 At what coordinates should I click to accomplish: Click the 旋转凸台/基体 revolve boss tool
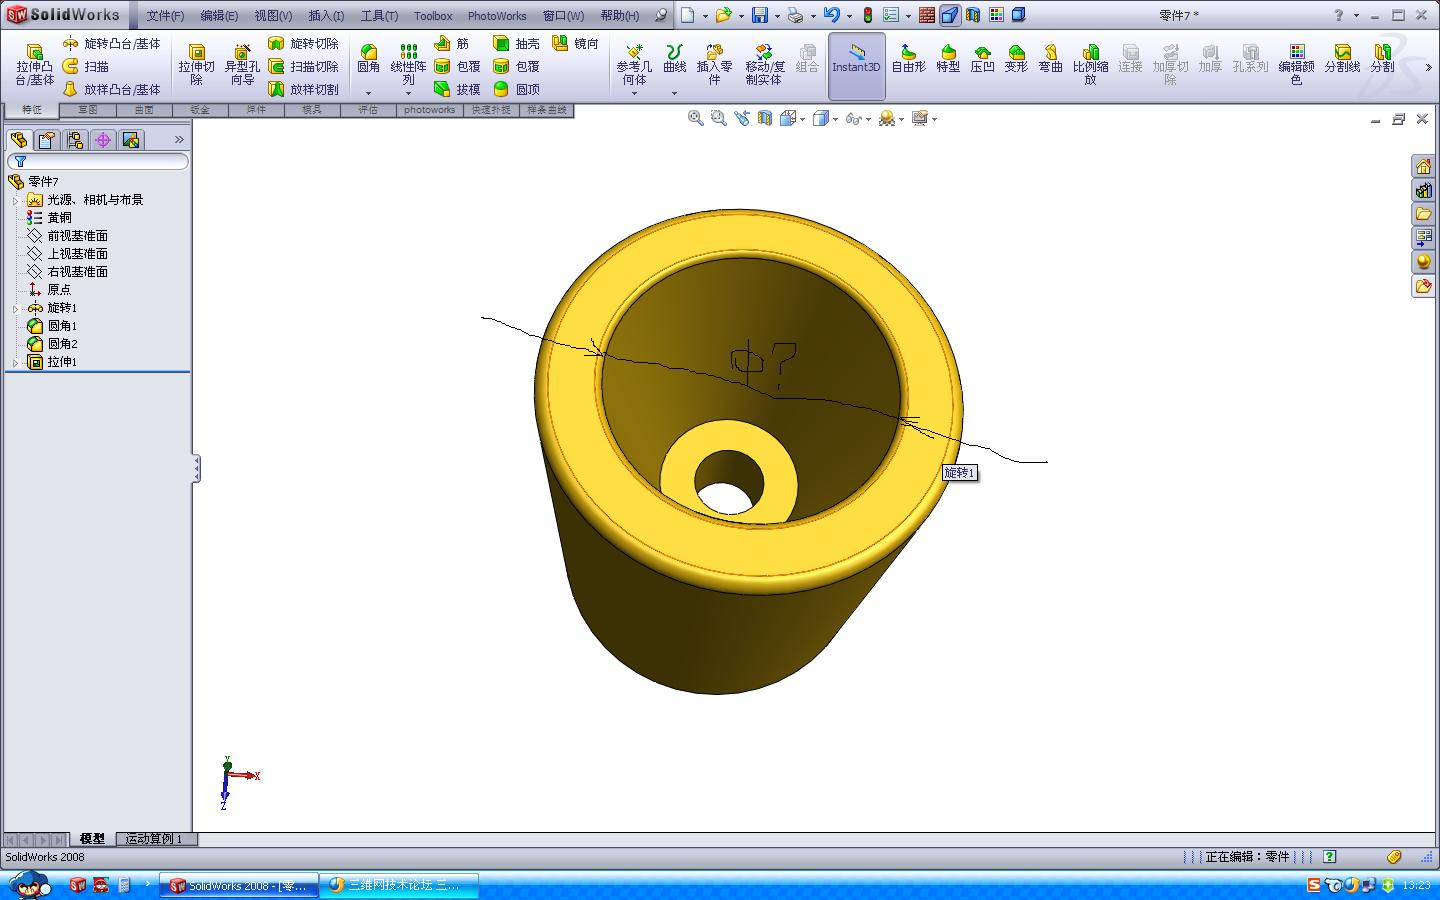[111, 44]
